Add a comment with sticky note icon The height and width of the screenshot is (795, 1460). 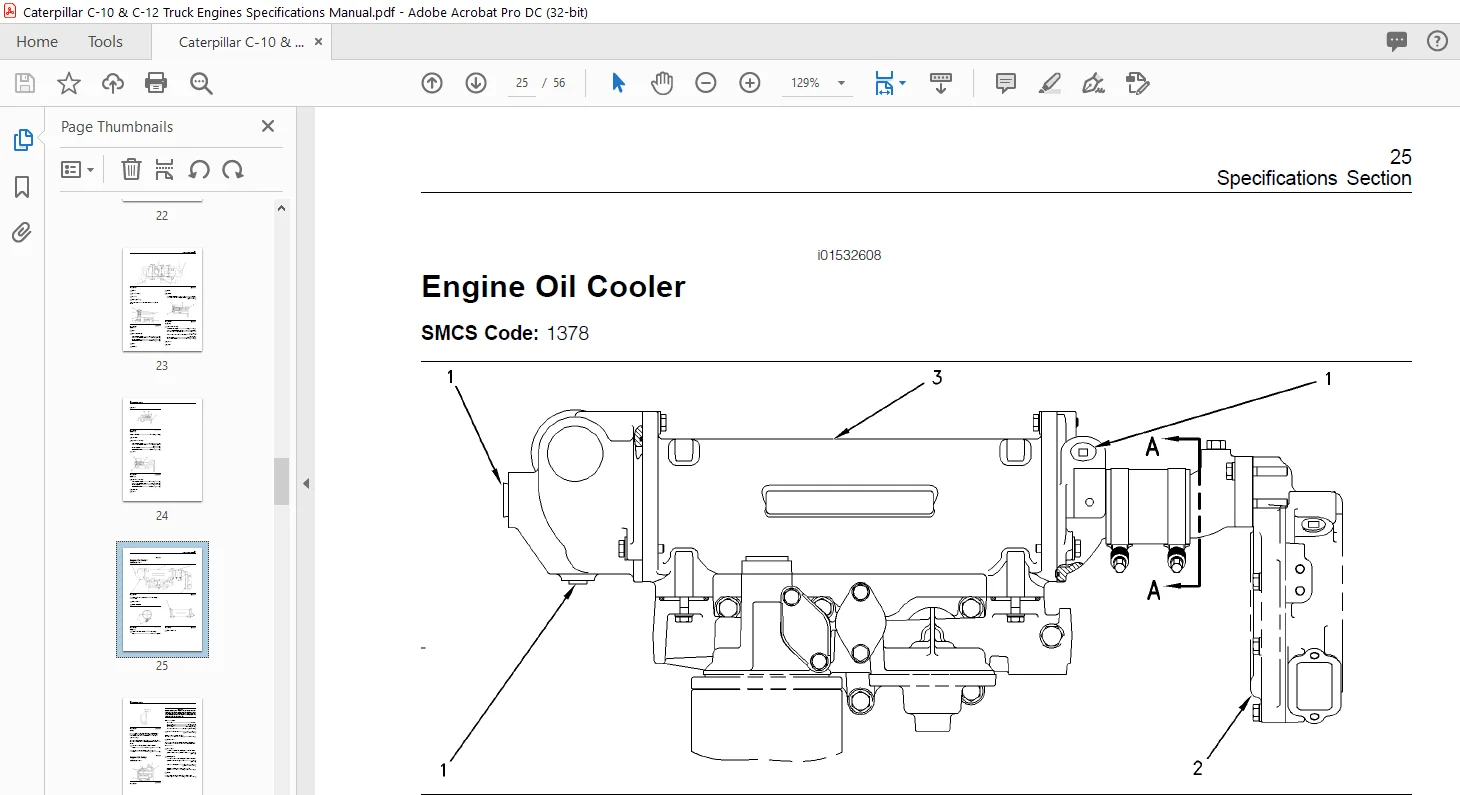tap(1006, 83)
